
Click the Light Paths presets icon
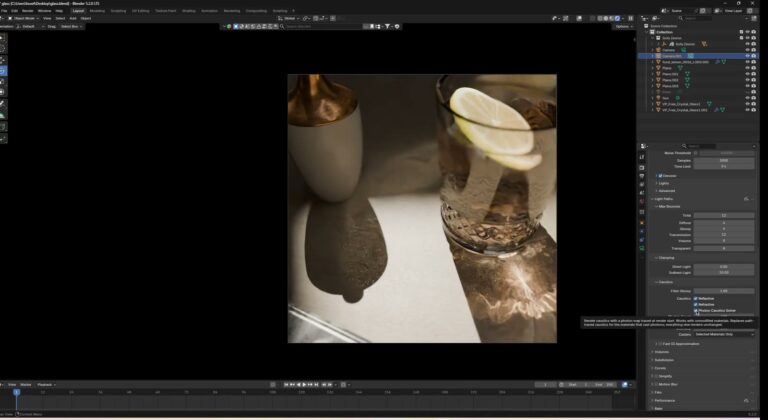(x=746, y=199)
